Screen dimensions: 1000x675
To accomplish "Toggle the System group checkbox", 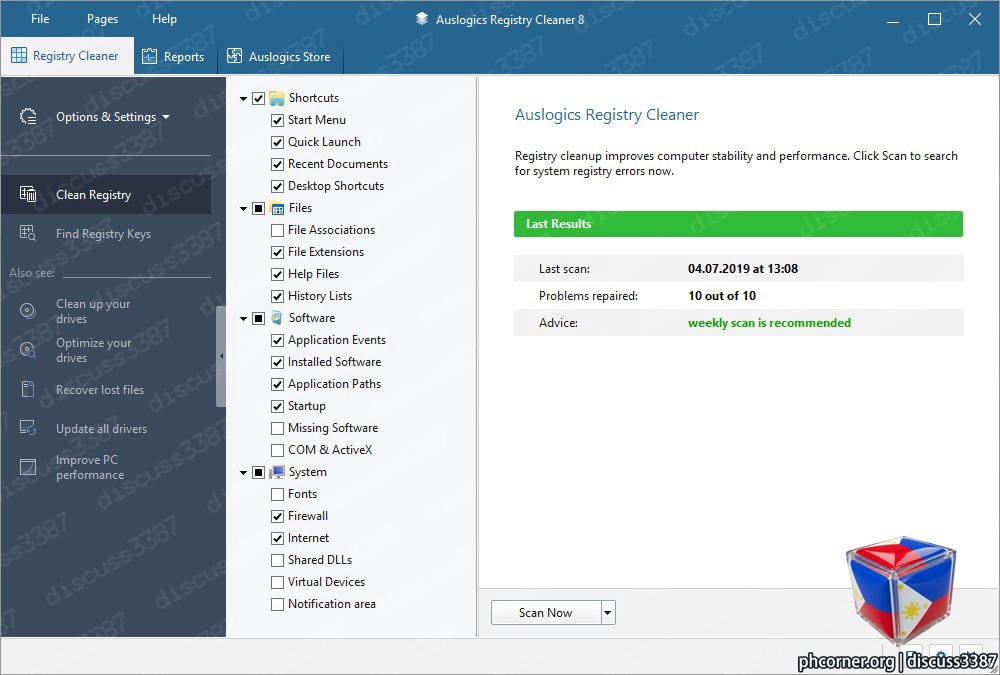I will [258, 472].
